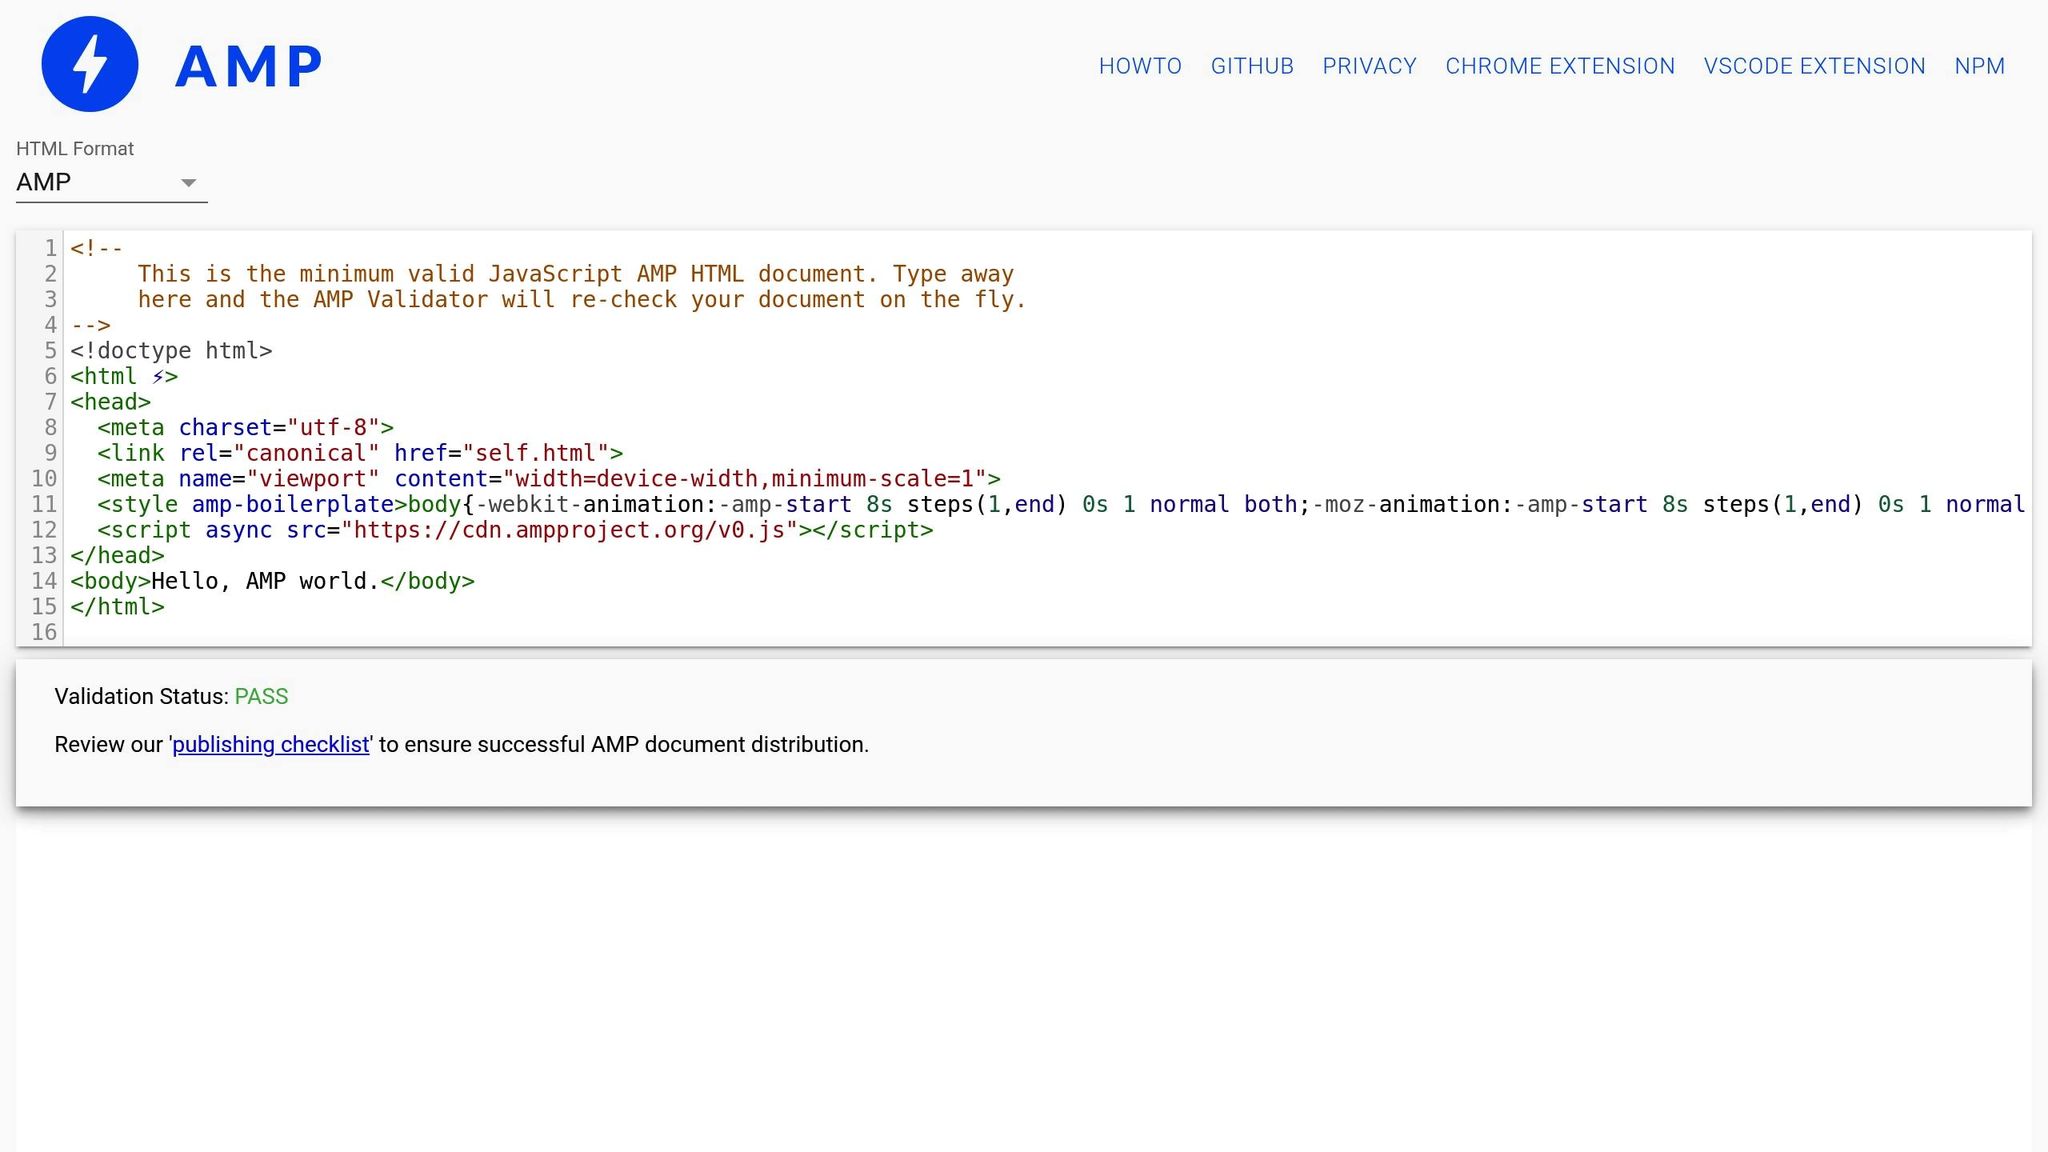Screen dimensions: 2048x1152
Task: Select line number 11 in the editor
Action: (44, 504)
